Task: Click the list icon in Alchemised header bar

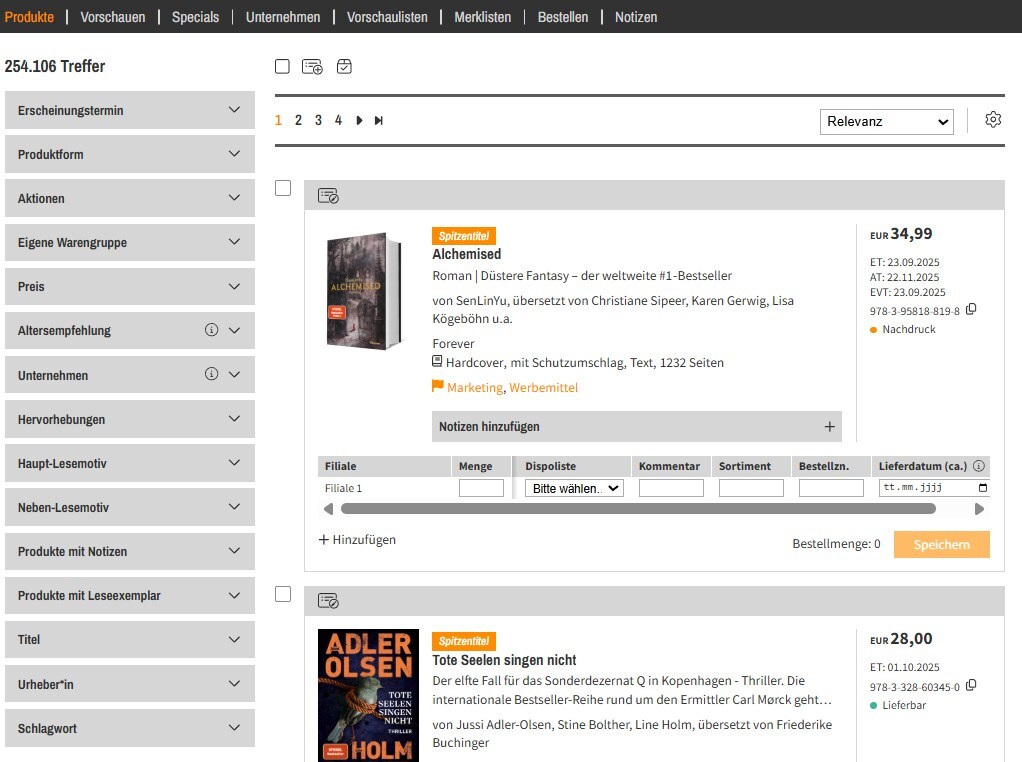Action: click(328, 196)
